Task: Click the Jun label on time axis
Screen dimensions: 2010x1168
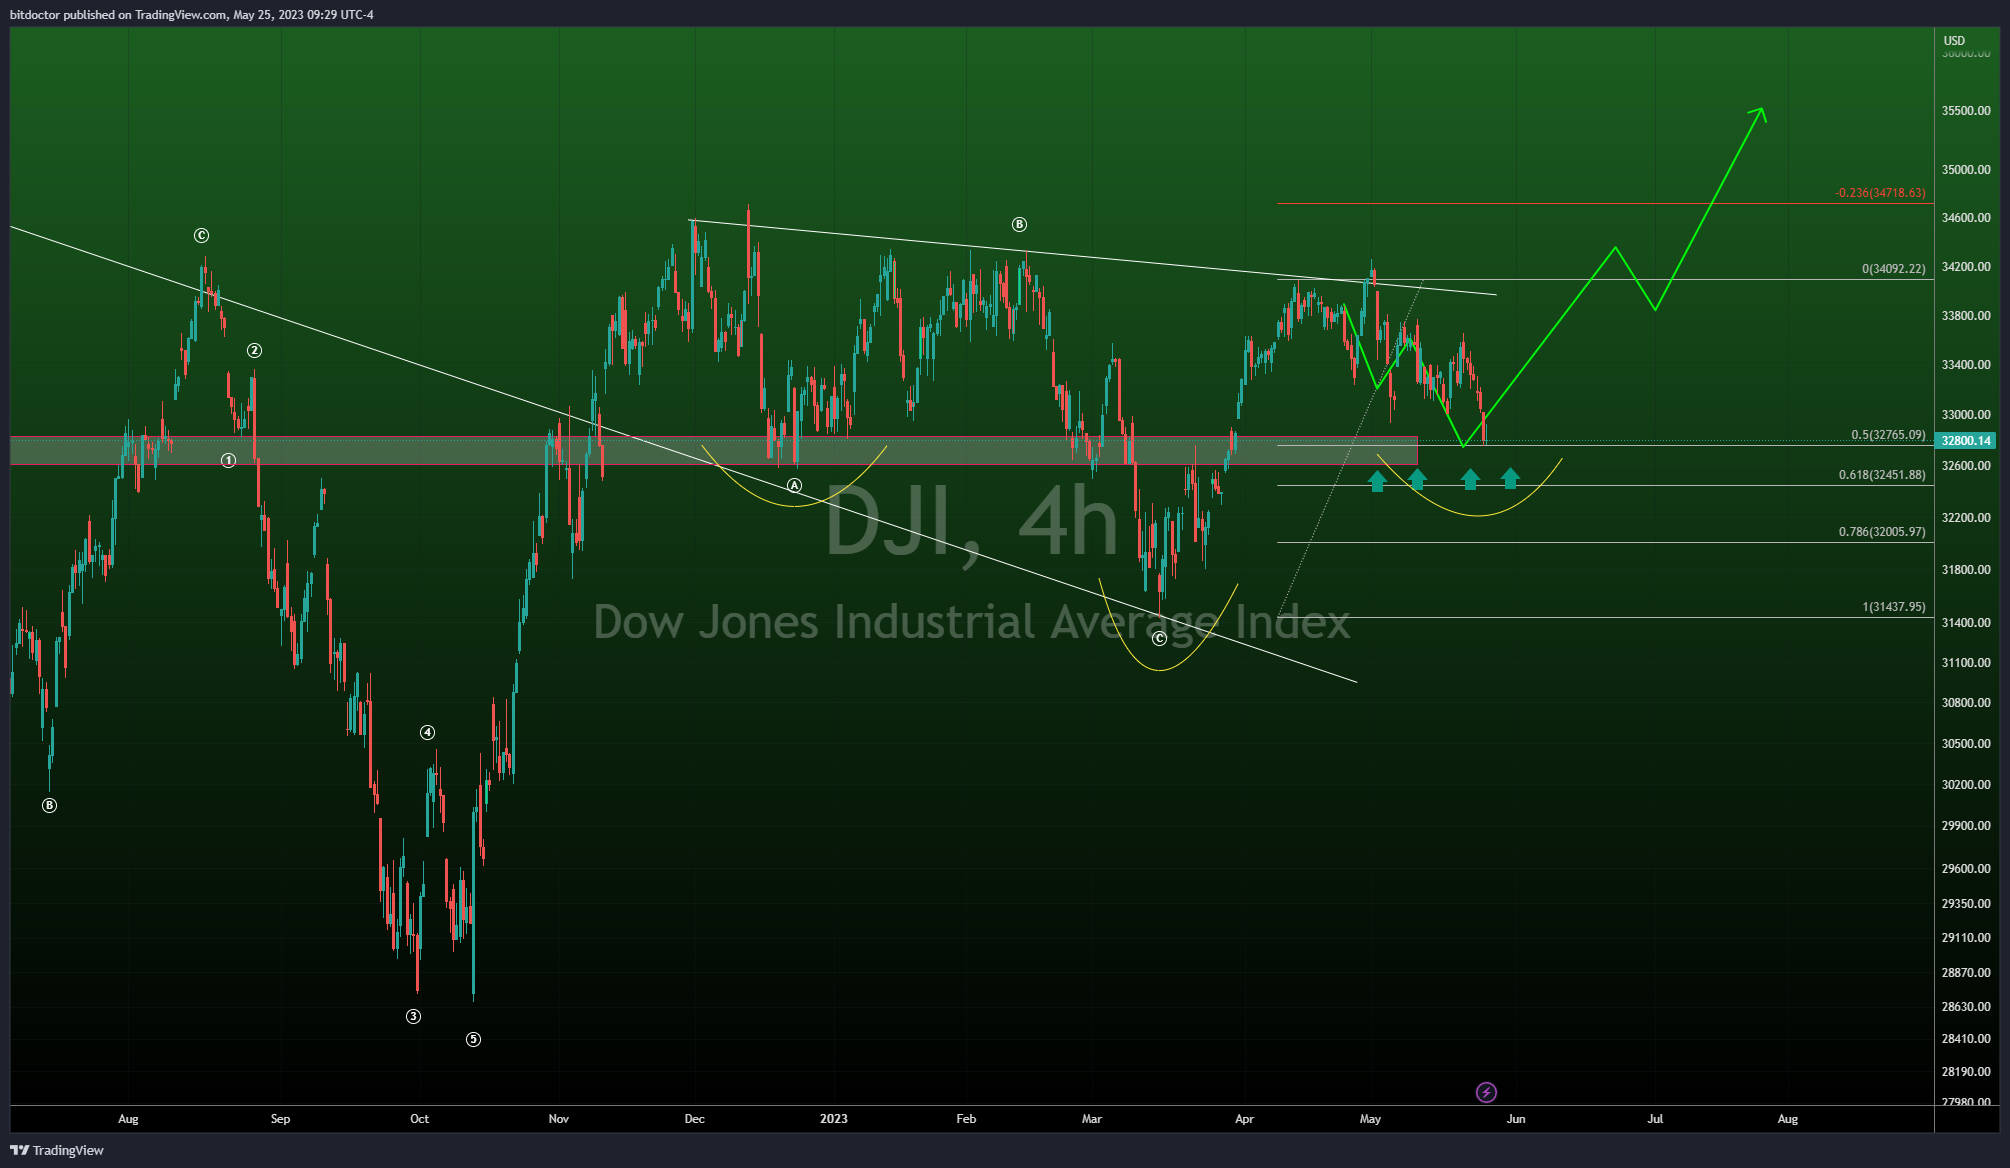Action: (x=1516, y=1119)
